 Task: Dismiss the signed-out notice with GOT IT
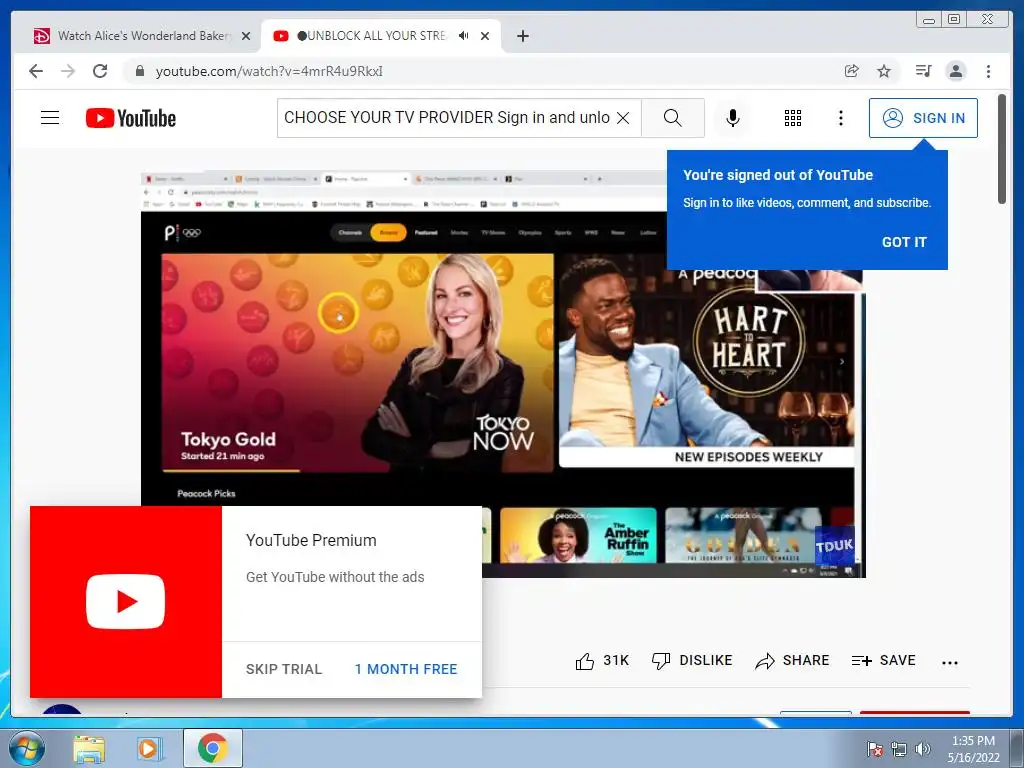pos(904,242)
